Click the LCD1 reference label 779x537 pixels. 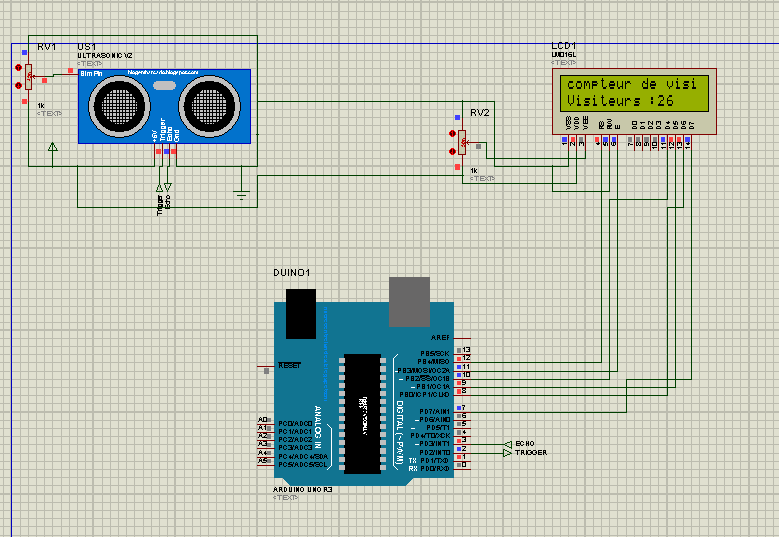[563, 47]
